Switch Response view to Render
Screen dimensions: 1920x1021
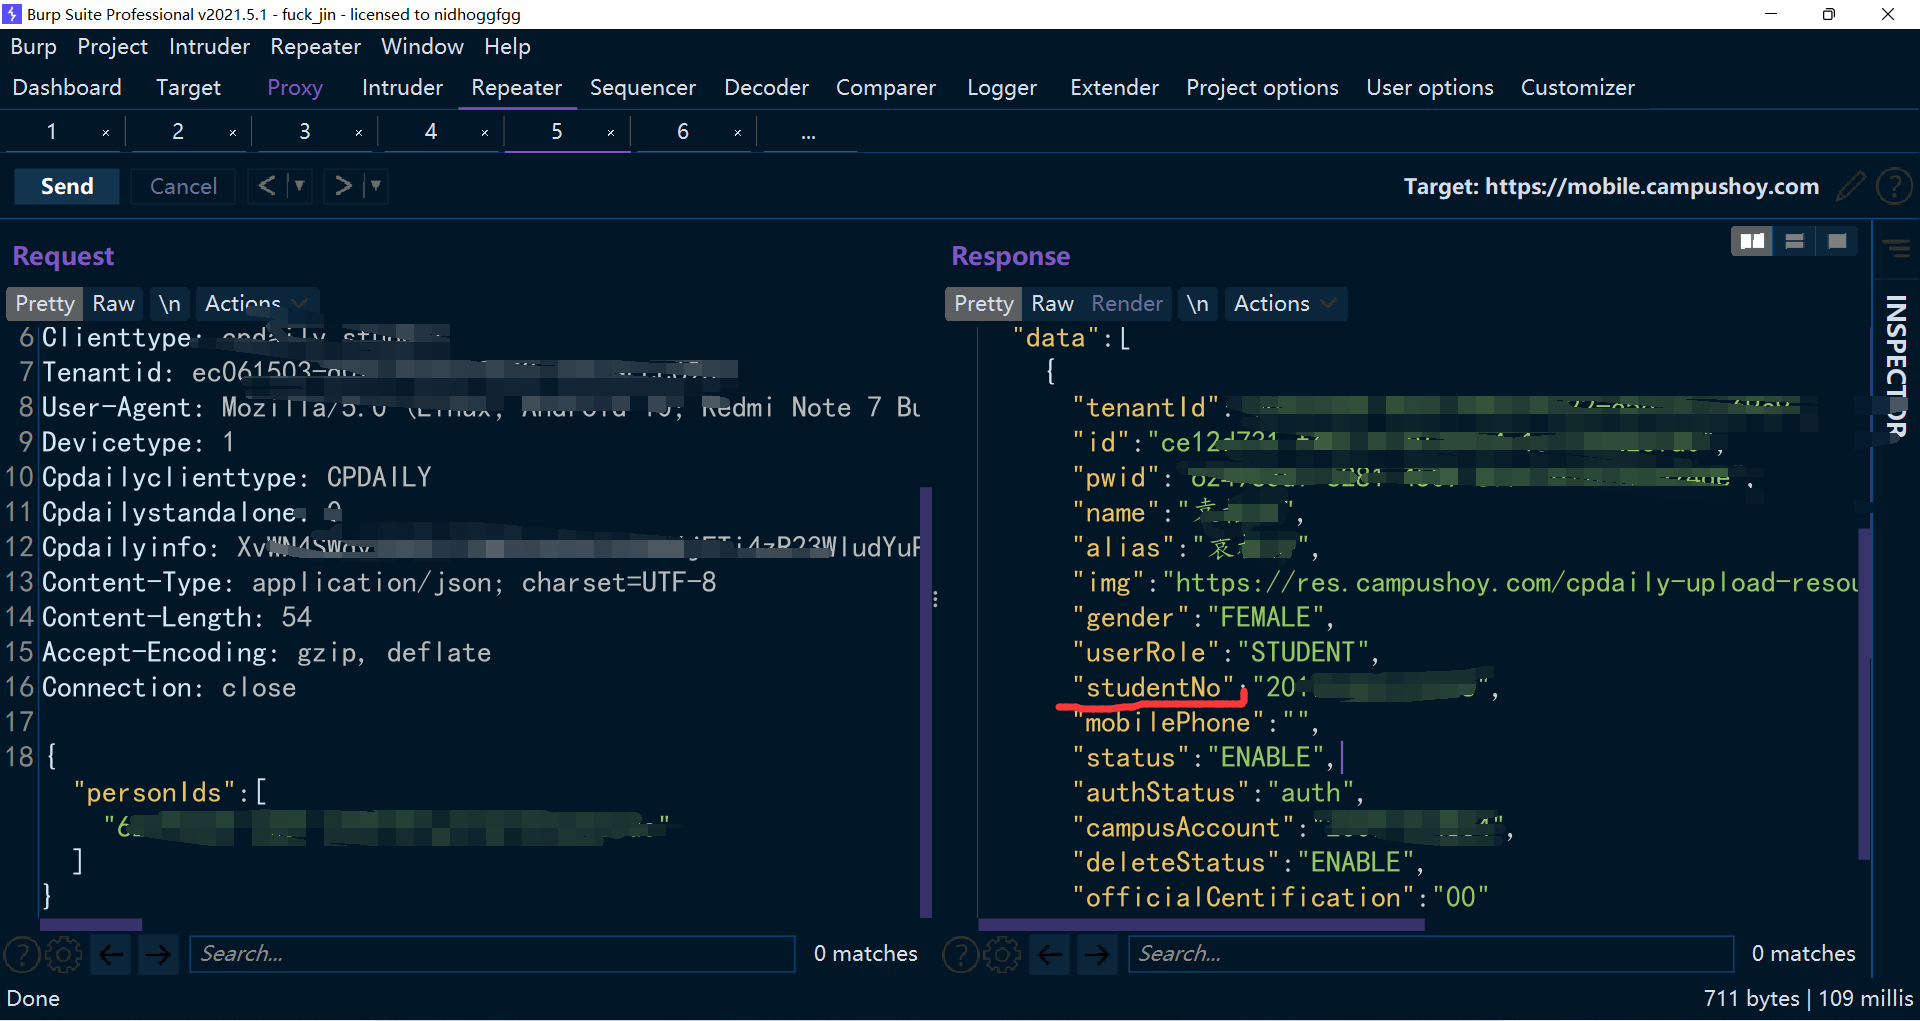(x=1127, y=304)
